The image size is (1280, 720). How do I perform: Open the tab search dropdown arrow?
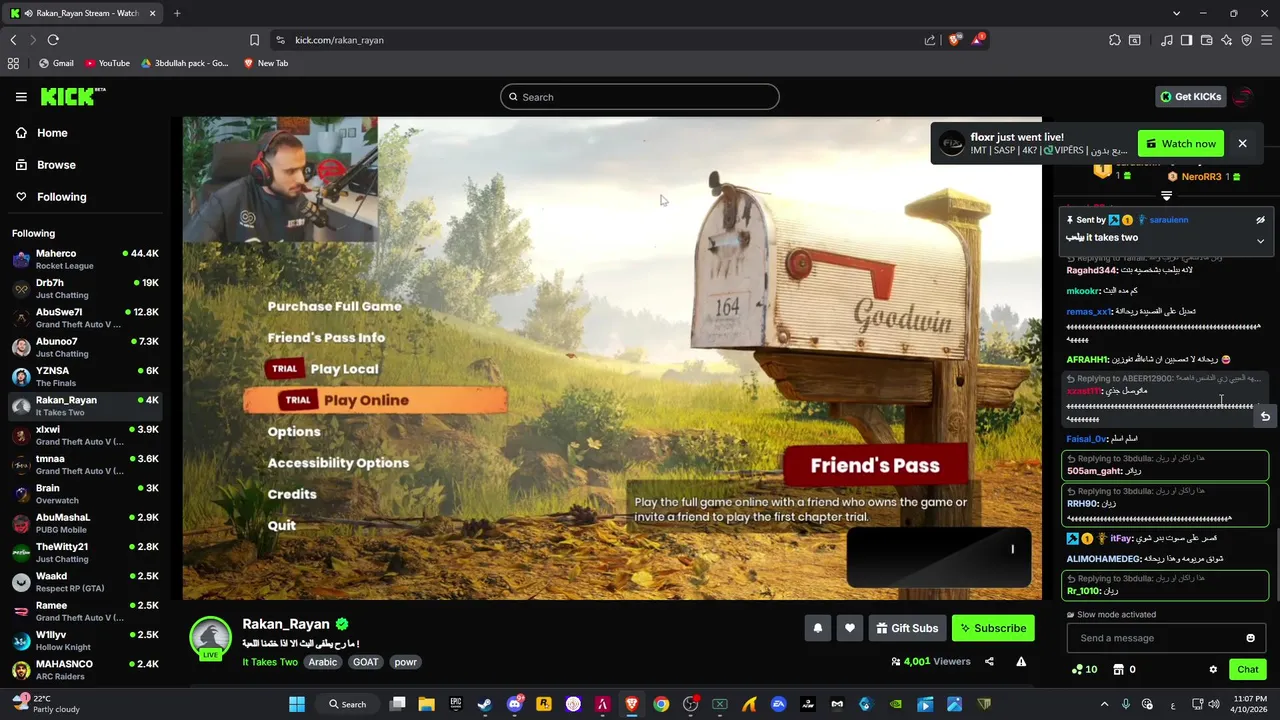pyautogui.click(x=1176, y=13)
